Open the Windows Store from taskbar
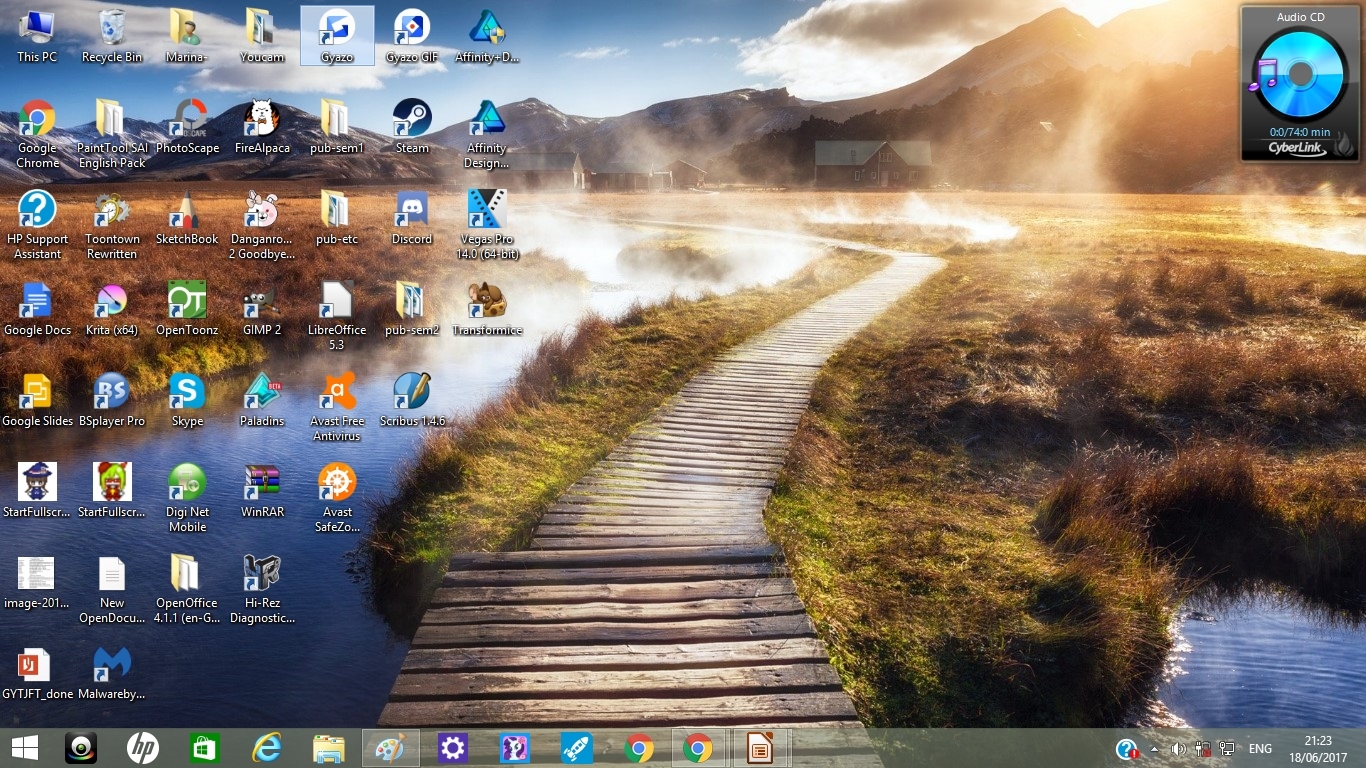 pyautogui.click(x=205, y=748)
